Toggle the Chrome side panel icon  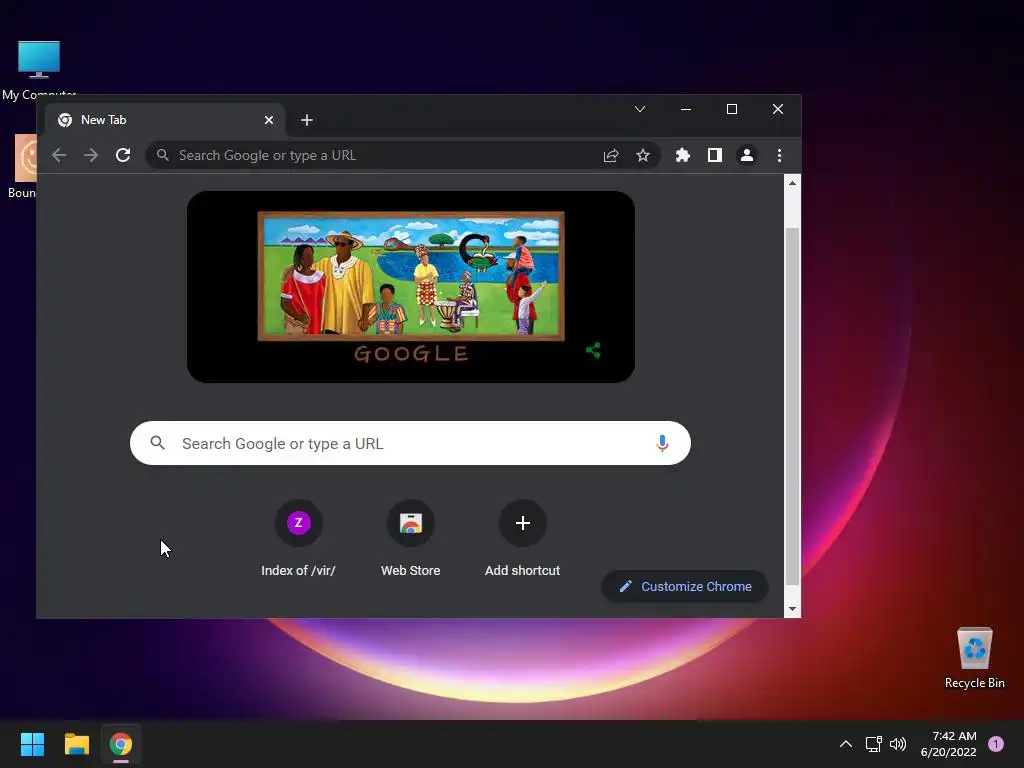714,155
